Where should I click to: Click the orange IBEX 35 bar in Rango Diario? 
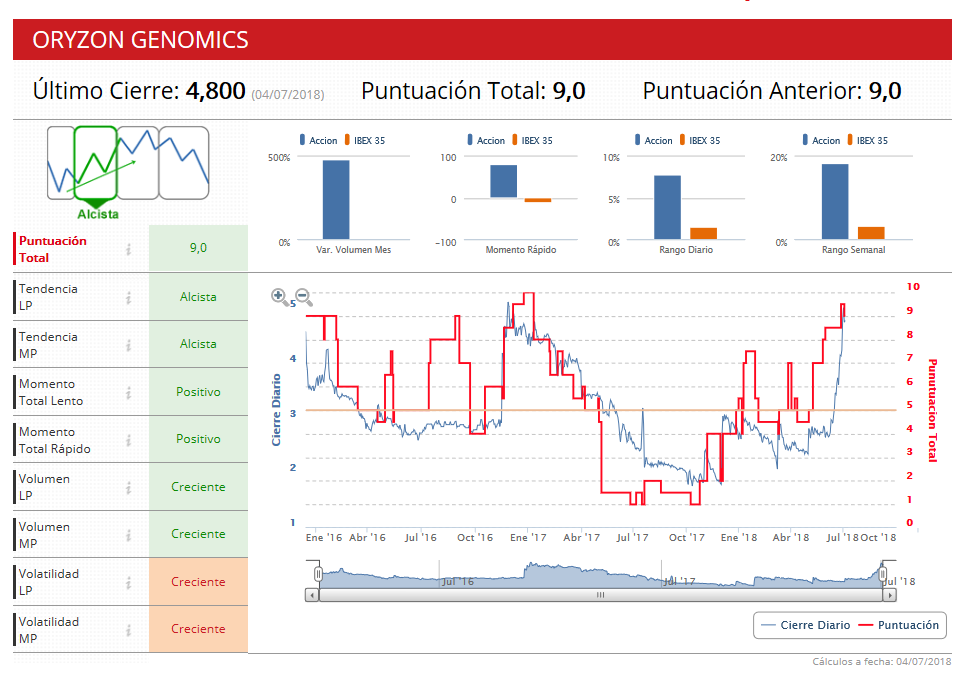(703, 233)
